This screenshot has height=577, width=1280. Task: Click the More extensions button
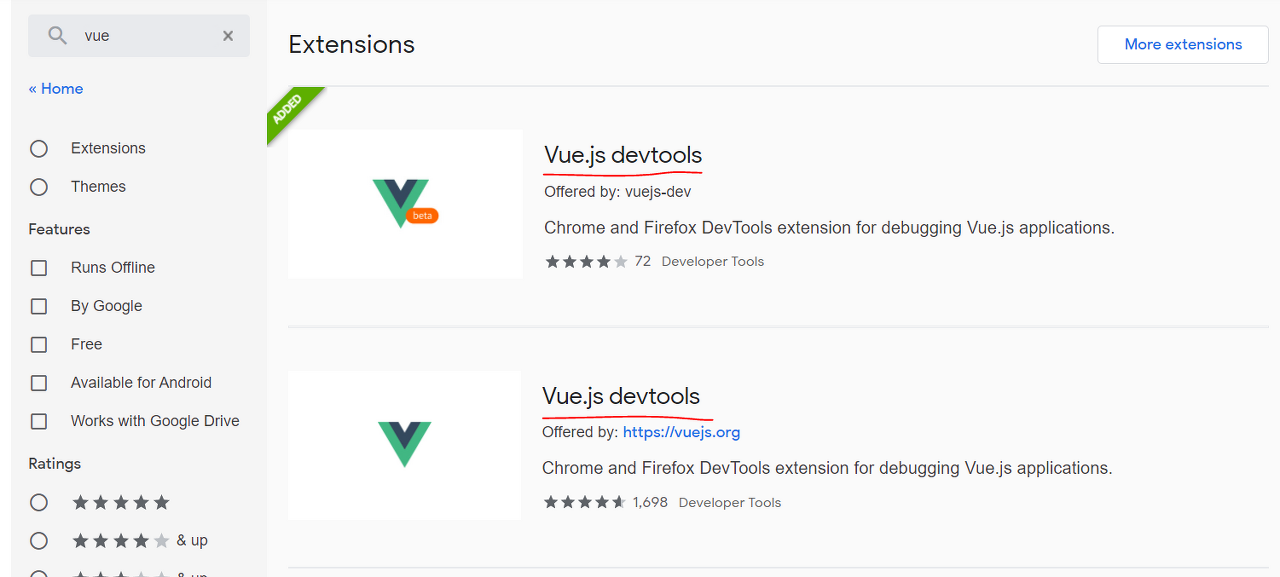click(x=1182, y=45)
